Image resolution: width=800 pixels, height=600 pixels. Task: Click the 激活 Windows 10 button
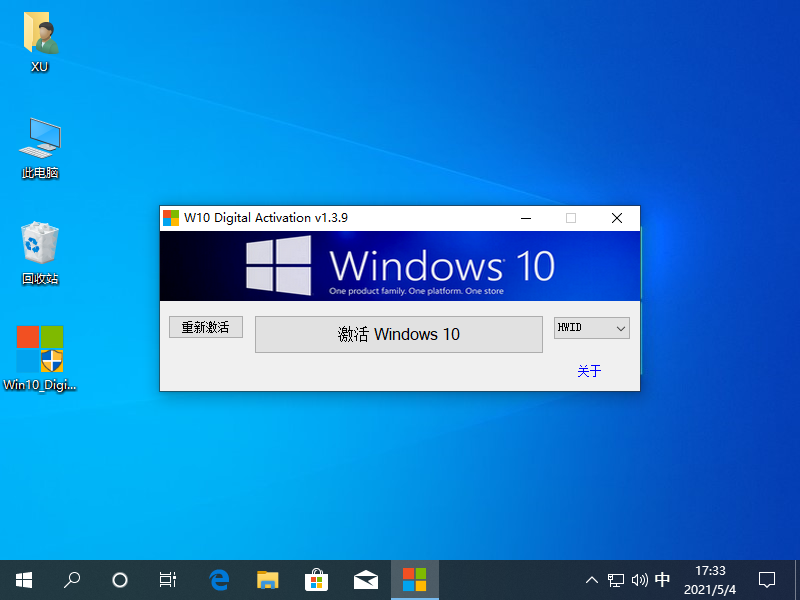(398, 333)
